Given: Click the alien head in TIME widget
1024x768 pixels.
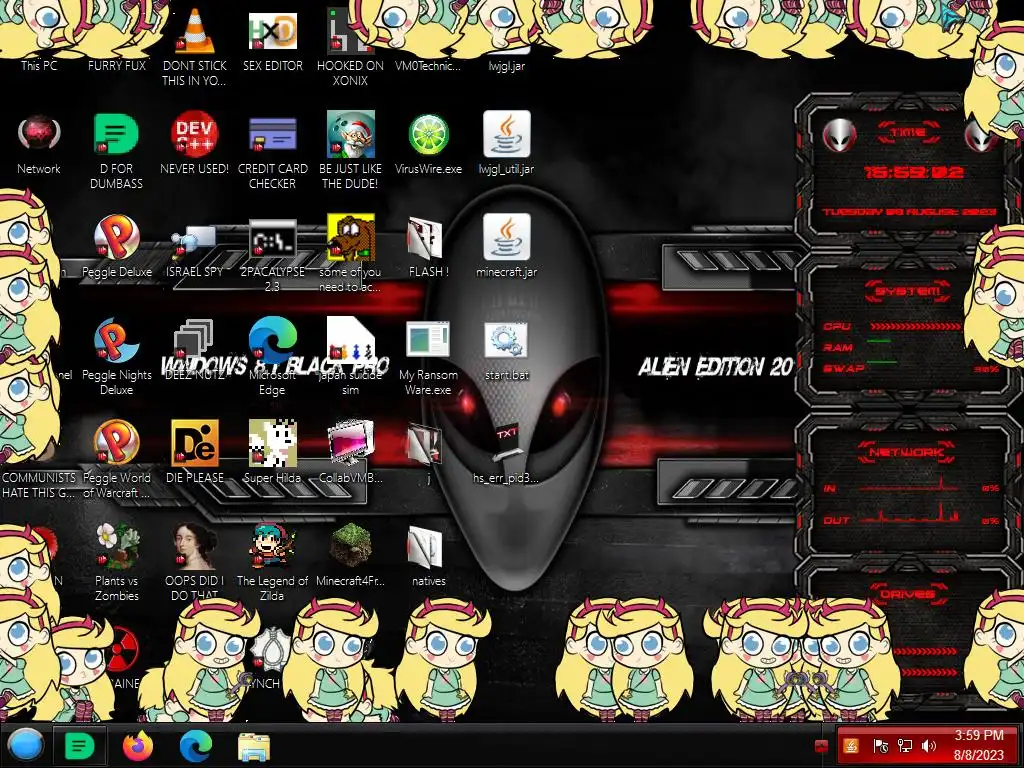Looking at the screenshot, I should 839,136.
